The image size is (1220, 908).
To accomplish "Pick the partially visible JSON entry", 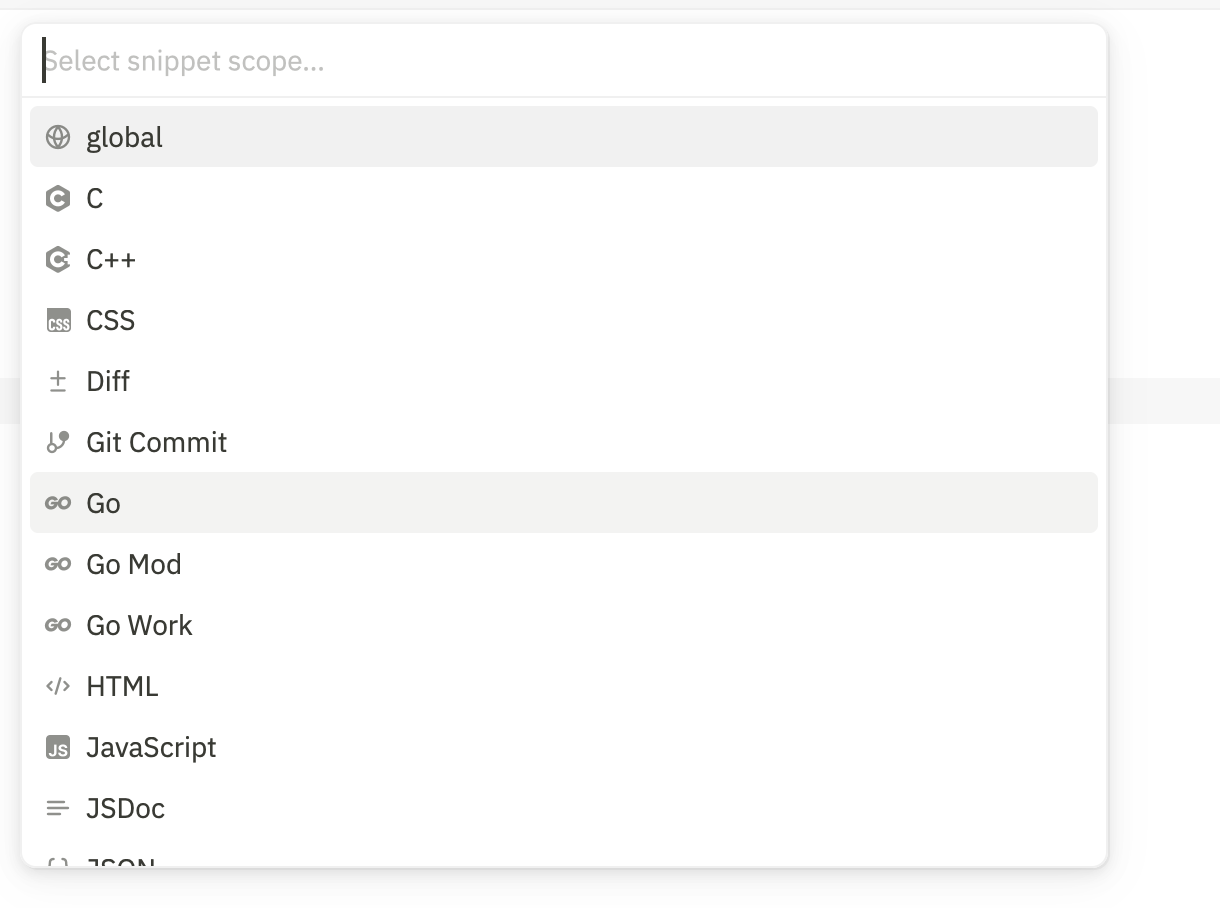I will 121,861.
